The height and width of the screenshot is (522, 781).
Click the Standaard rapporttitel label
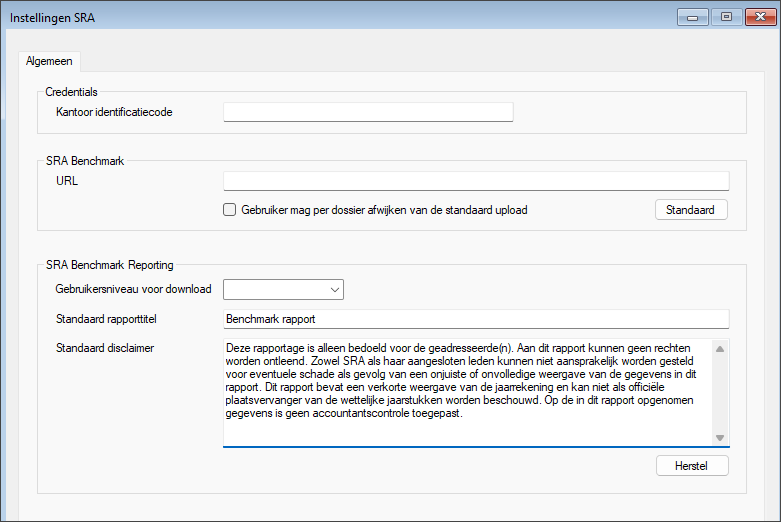(106, 319)
